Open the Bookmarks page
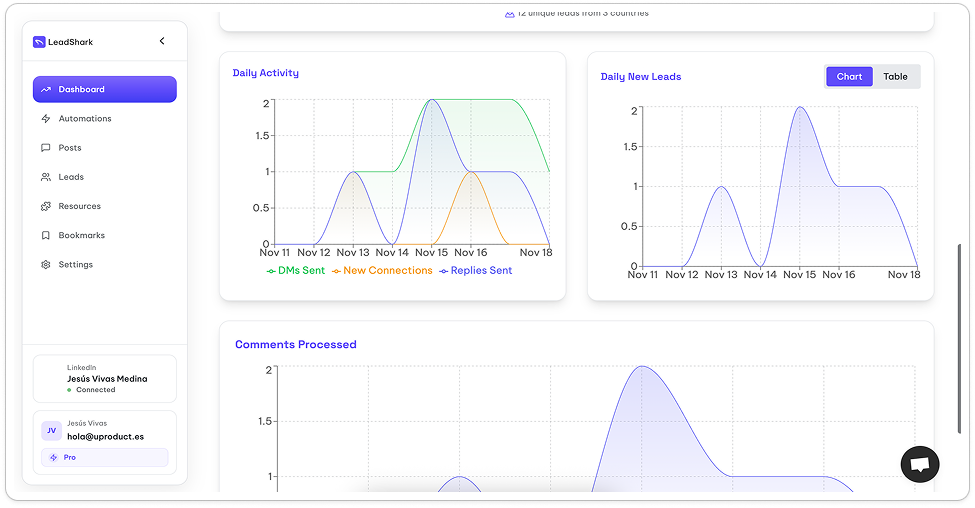Screen dimensions: 975x508 (104, 236)
